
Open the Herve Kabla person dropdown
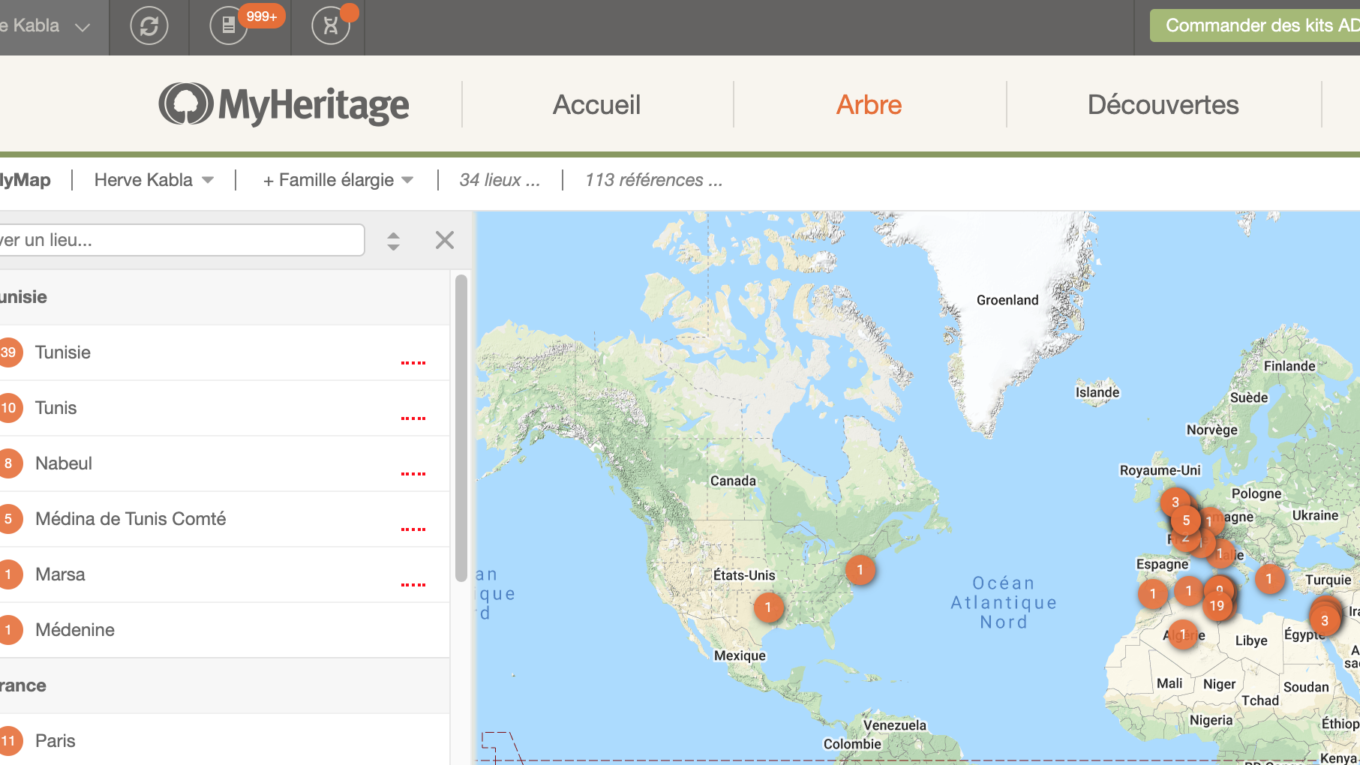[154, 180]
